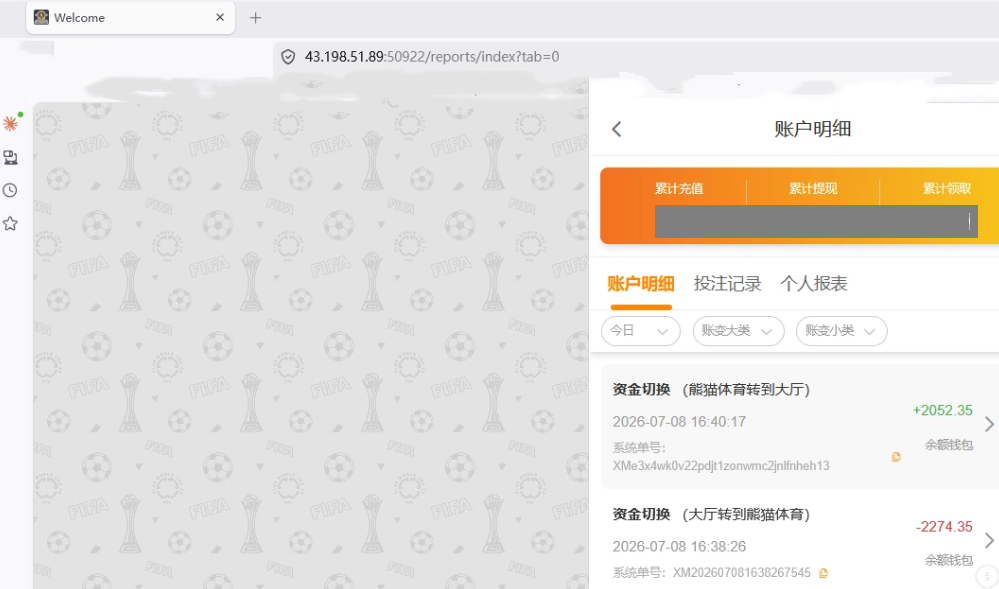Click the orange burst icon in the sidebar
Viewport: 999px width, 589px height.
pyautogui.click(x=11, y=122)
